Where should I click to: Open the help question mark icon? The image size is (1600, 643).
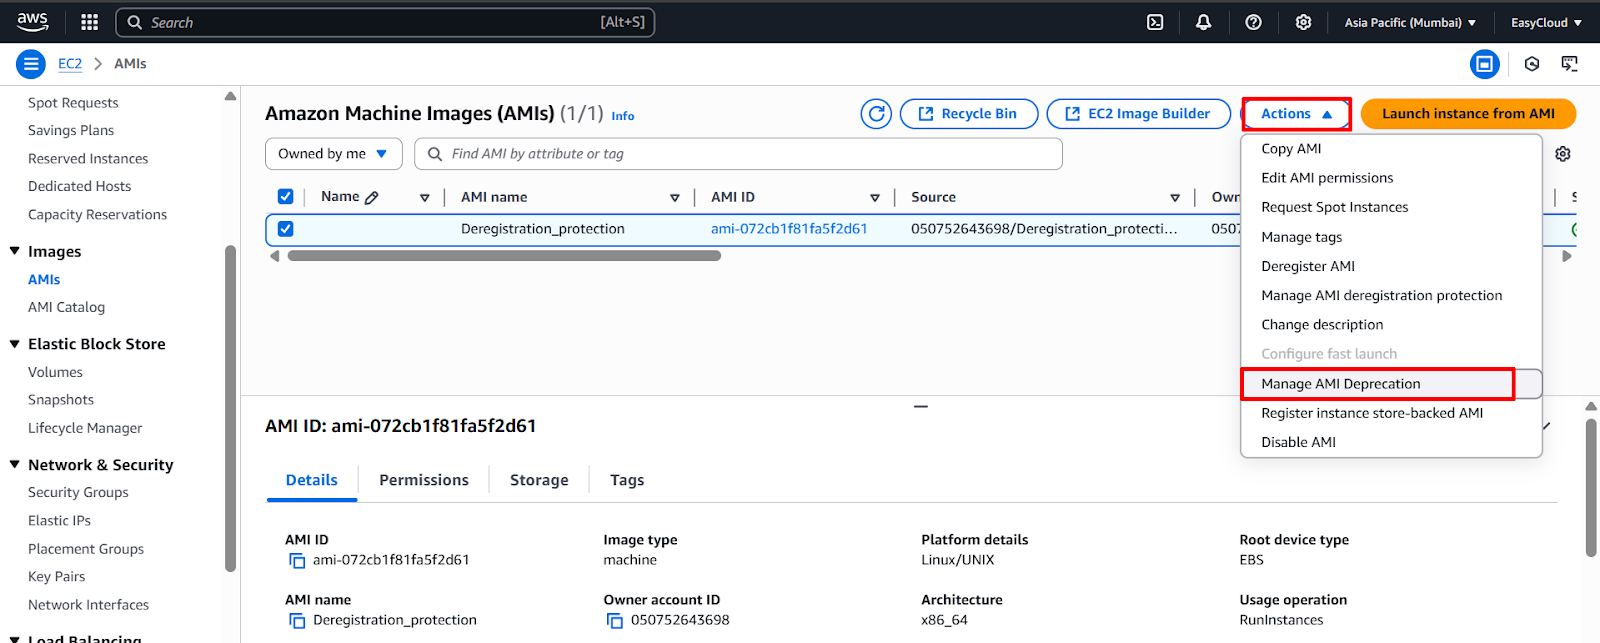point(1253,22)
